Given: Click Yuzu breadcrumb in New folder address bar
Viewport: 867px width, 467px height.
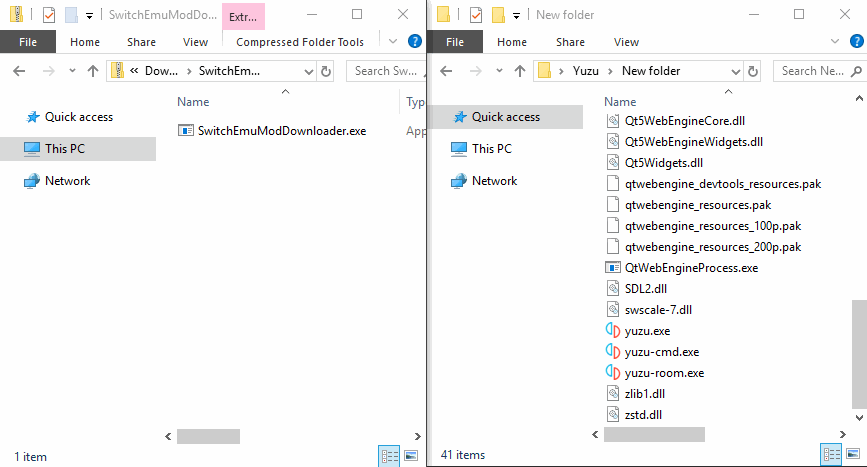Looking at the screenshot, I should [x=586, y=71].
